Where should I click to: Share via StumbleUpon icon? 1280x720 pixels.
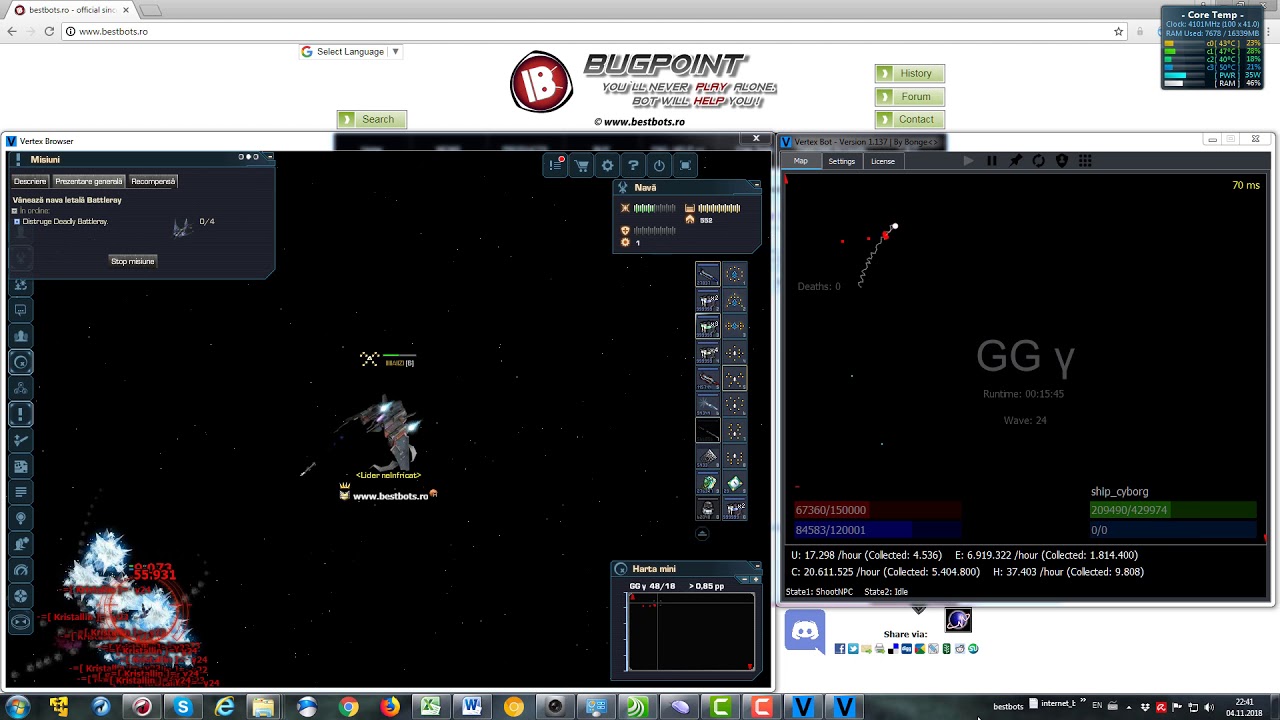coord(973,649)
